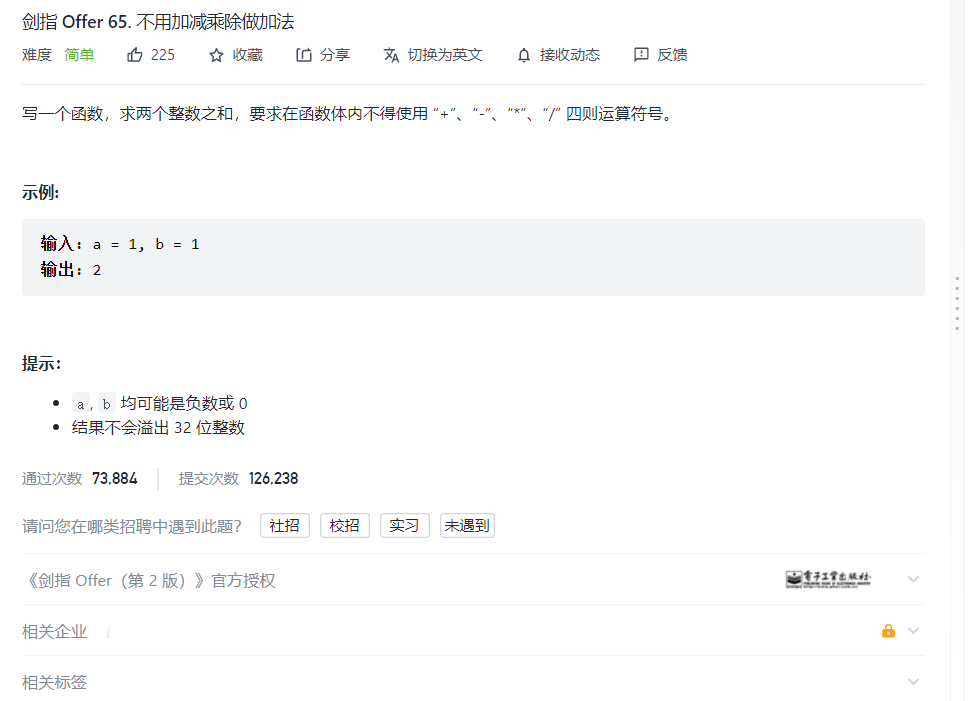Click the 请问您在哪类招聘中遇到此题 question text
The width and height of the screenshot is (977, 701).
tap(132, 527)
